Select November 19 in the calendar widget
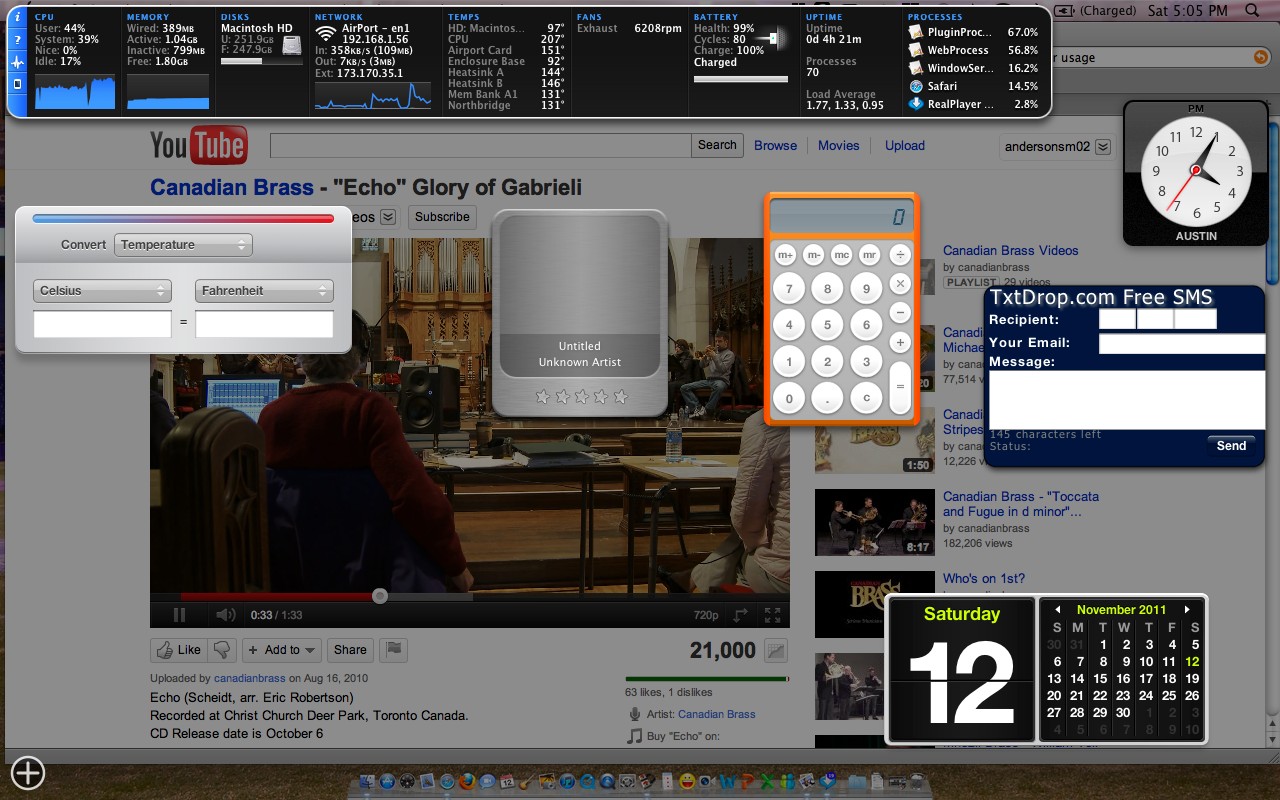 (1191, 679)
